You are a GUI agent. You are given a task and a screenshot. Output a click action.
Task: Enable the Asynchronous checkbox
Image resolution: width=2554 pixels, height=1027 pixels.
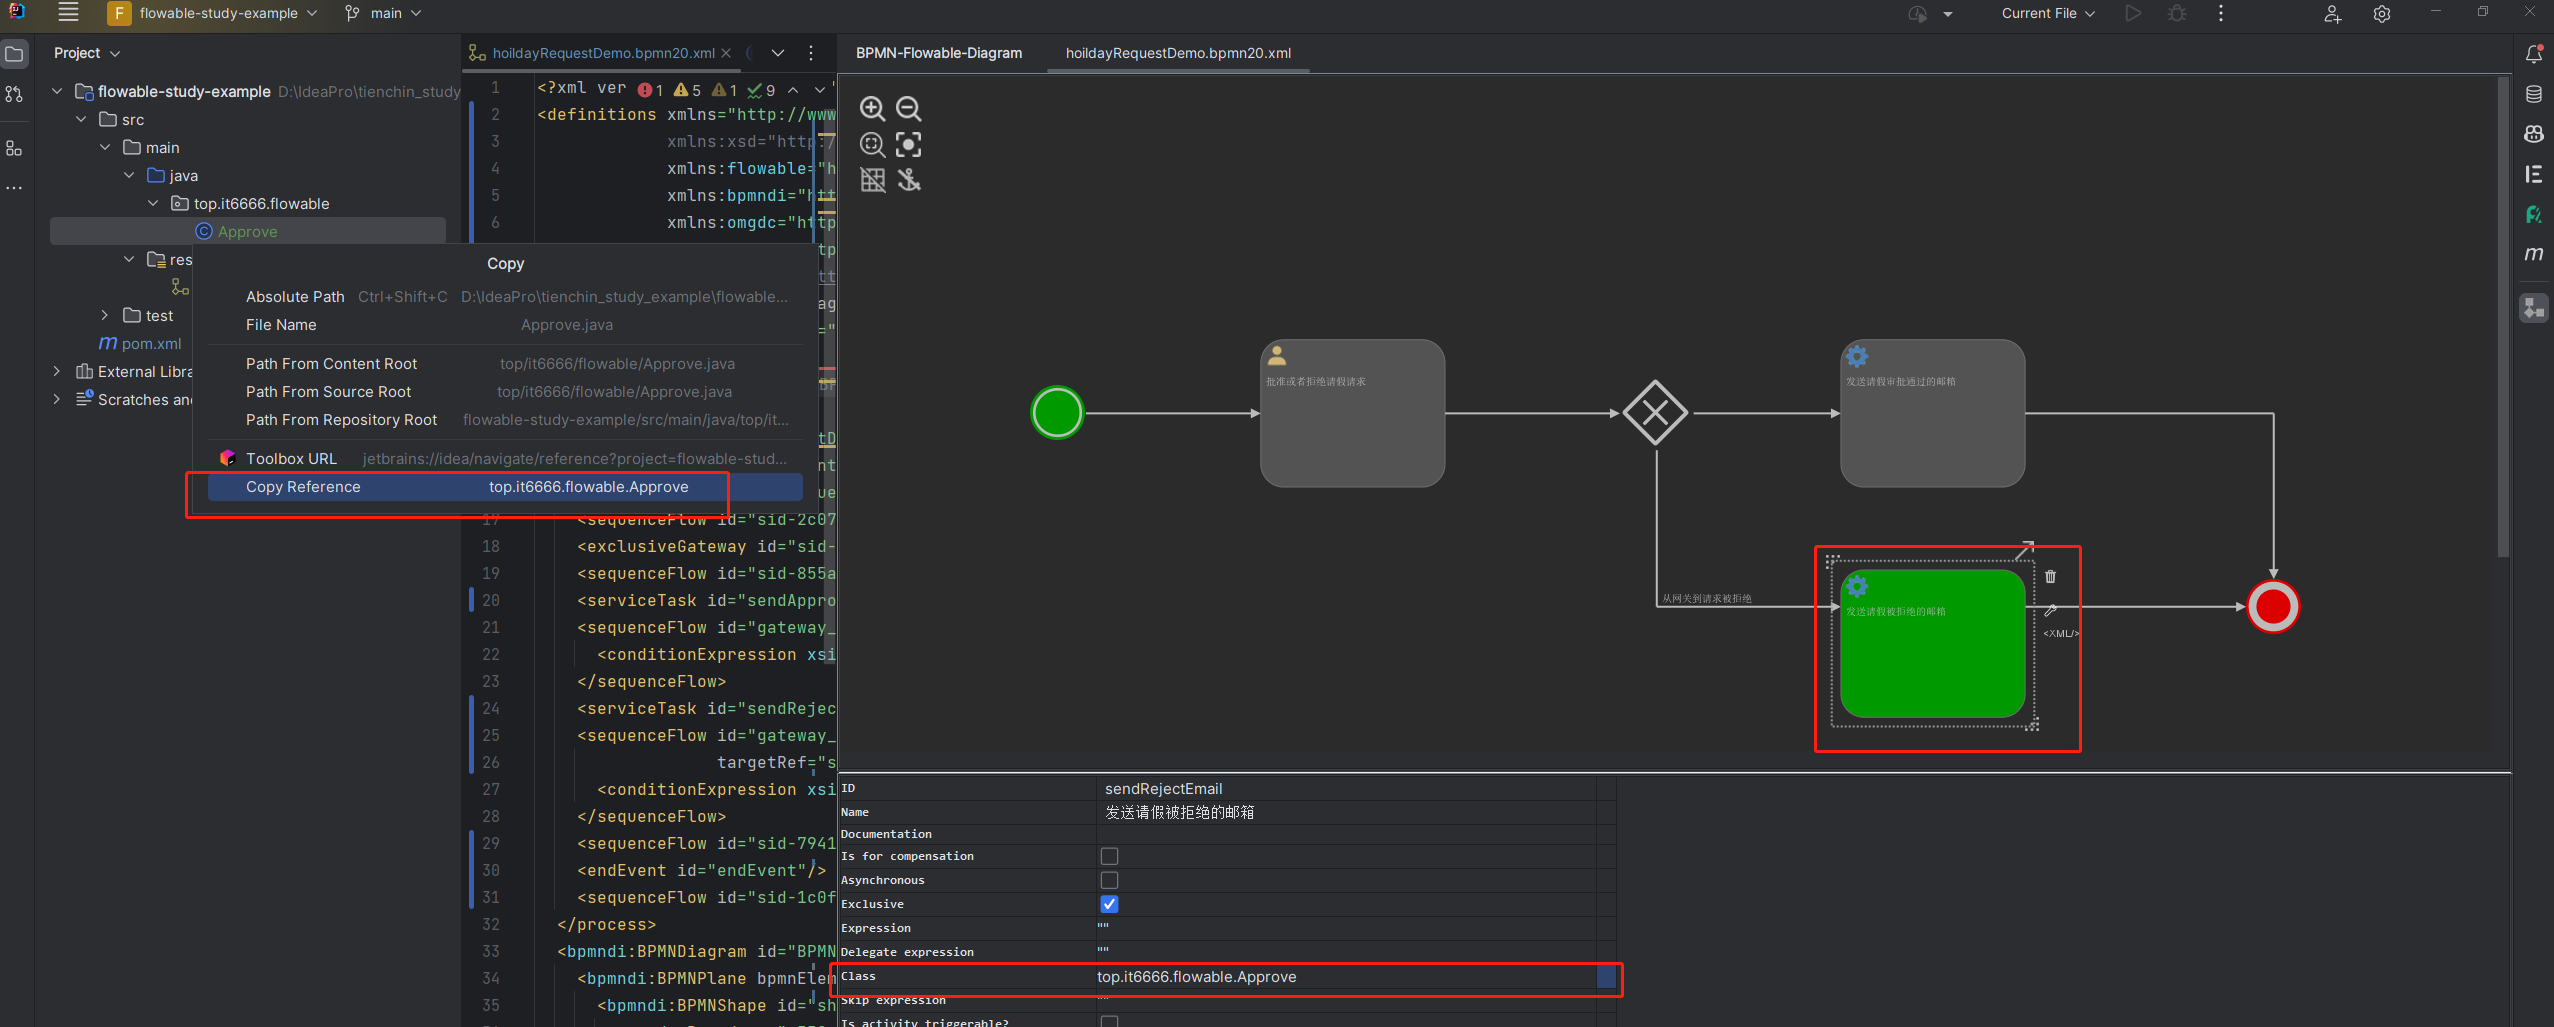pos(1109,880)
